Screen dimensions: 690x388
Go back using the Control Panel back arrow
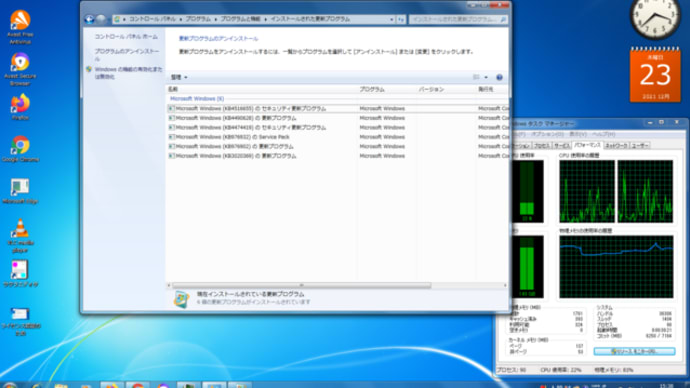click(x=89, y=19)
